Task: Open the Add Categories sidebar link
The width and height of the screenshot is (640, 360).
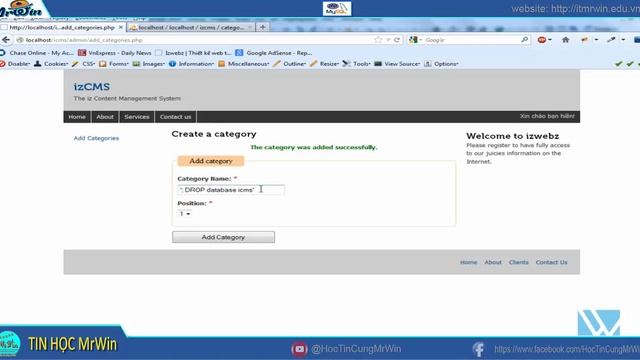Action: pos(96,138)
